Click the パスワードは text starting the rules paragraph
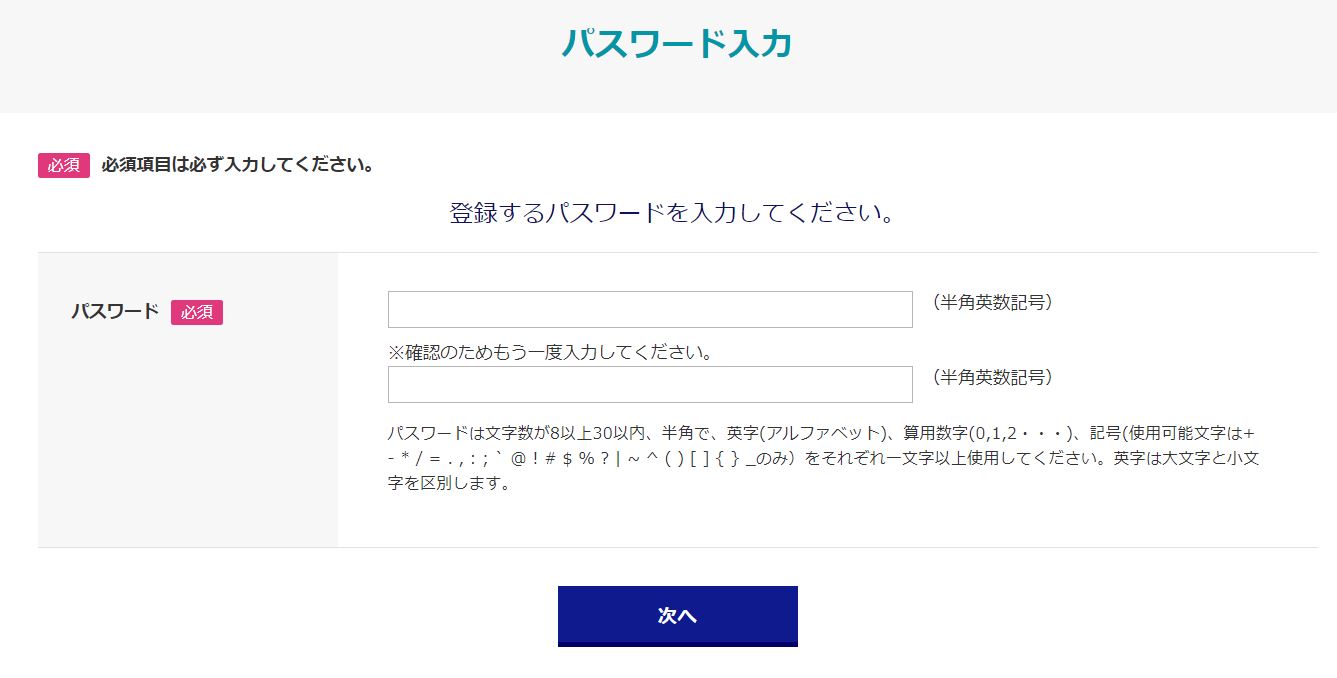Image resolution: width=1337 pixels, height=678 pixels. tap(435, 434)
